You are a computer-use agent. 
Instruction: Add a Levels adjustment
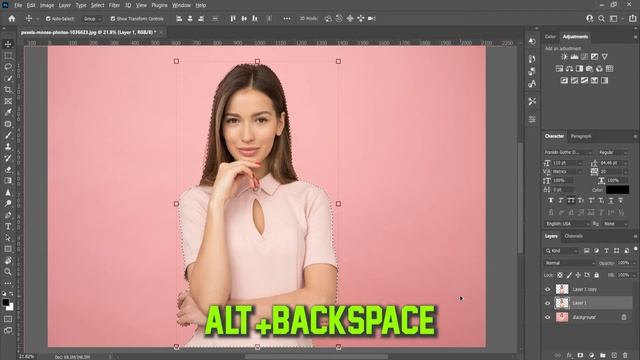[574, 57]
